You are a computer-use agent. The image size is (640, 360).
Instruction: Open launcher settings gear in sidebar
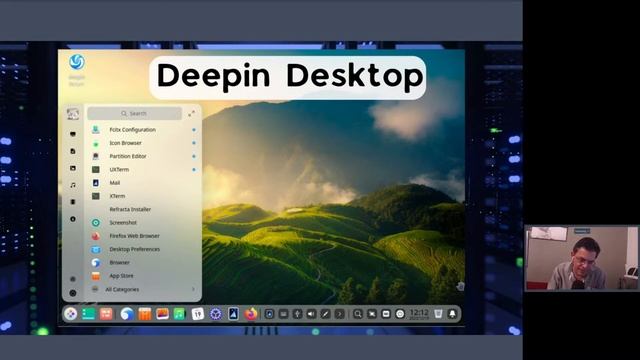pos(73,279)
